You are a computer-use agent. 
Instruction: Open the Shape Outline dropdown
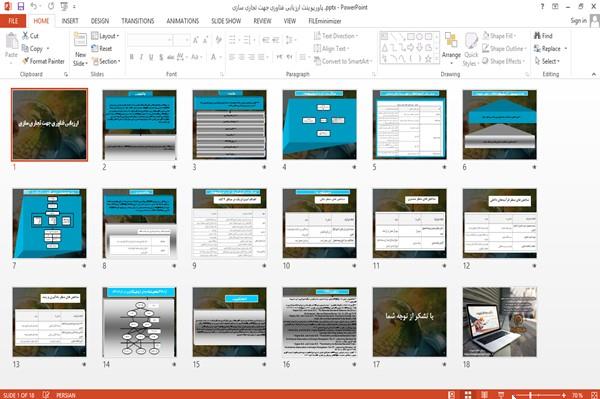[504, 49]
